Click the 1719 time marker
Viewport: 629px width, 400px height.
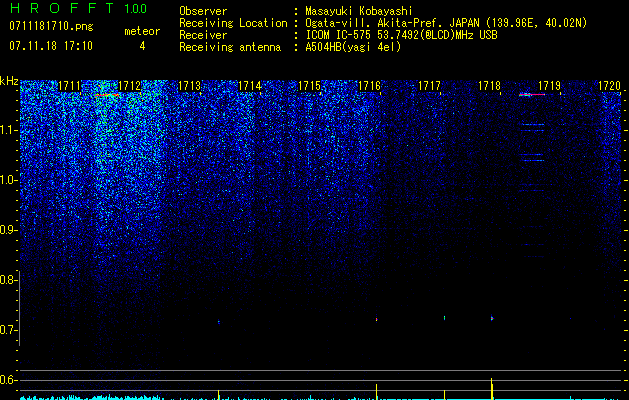[x=549, y=86]
